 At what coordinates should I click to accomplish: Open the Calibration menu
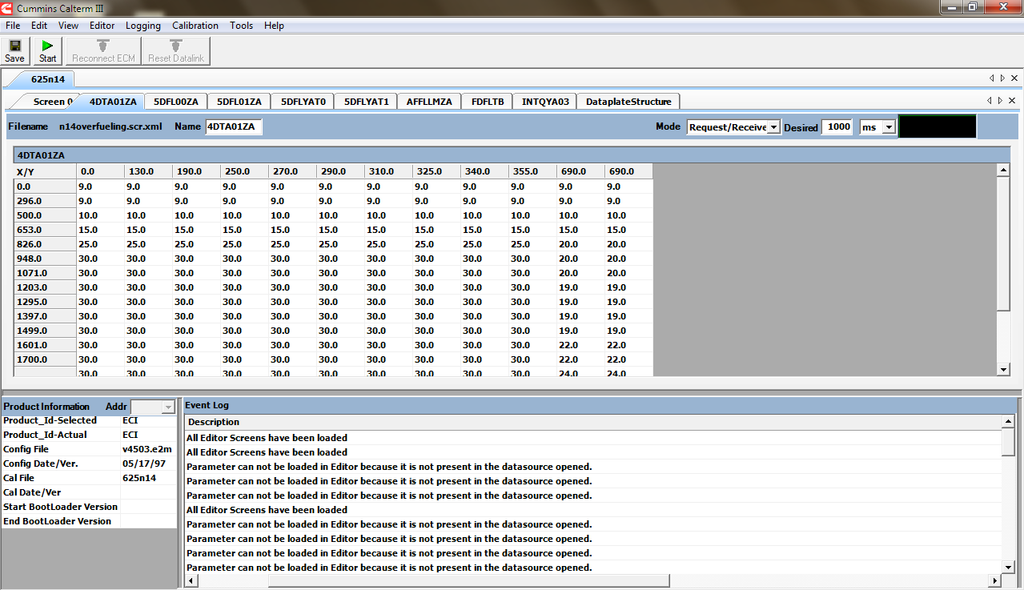(195, 25)
